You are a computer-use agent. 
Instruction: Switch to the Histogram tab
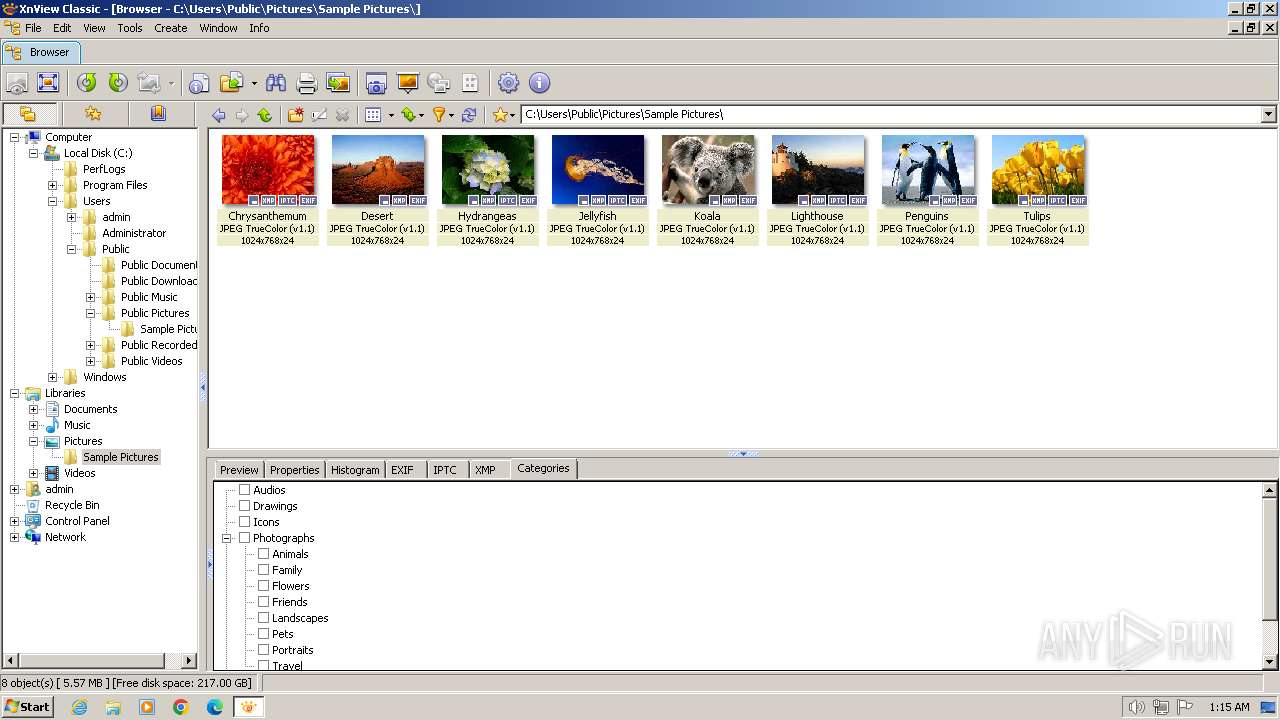[x=355, y=470]
